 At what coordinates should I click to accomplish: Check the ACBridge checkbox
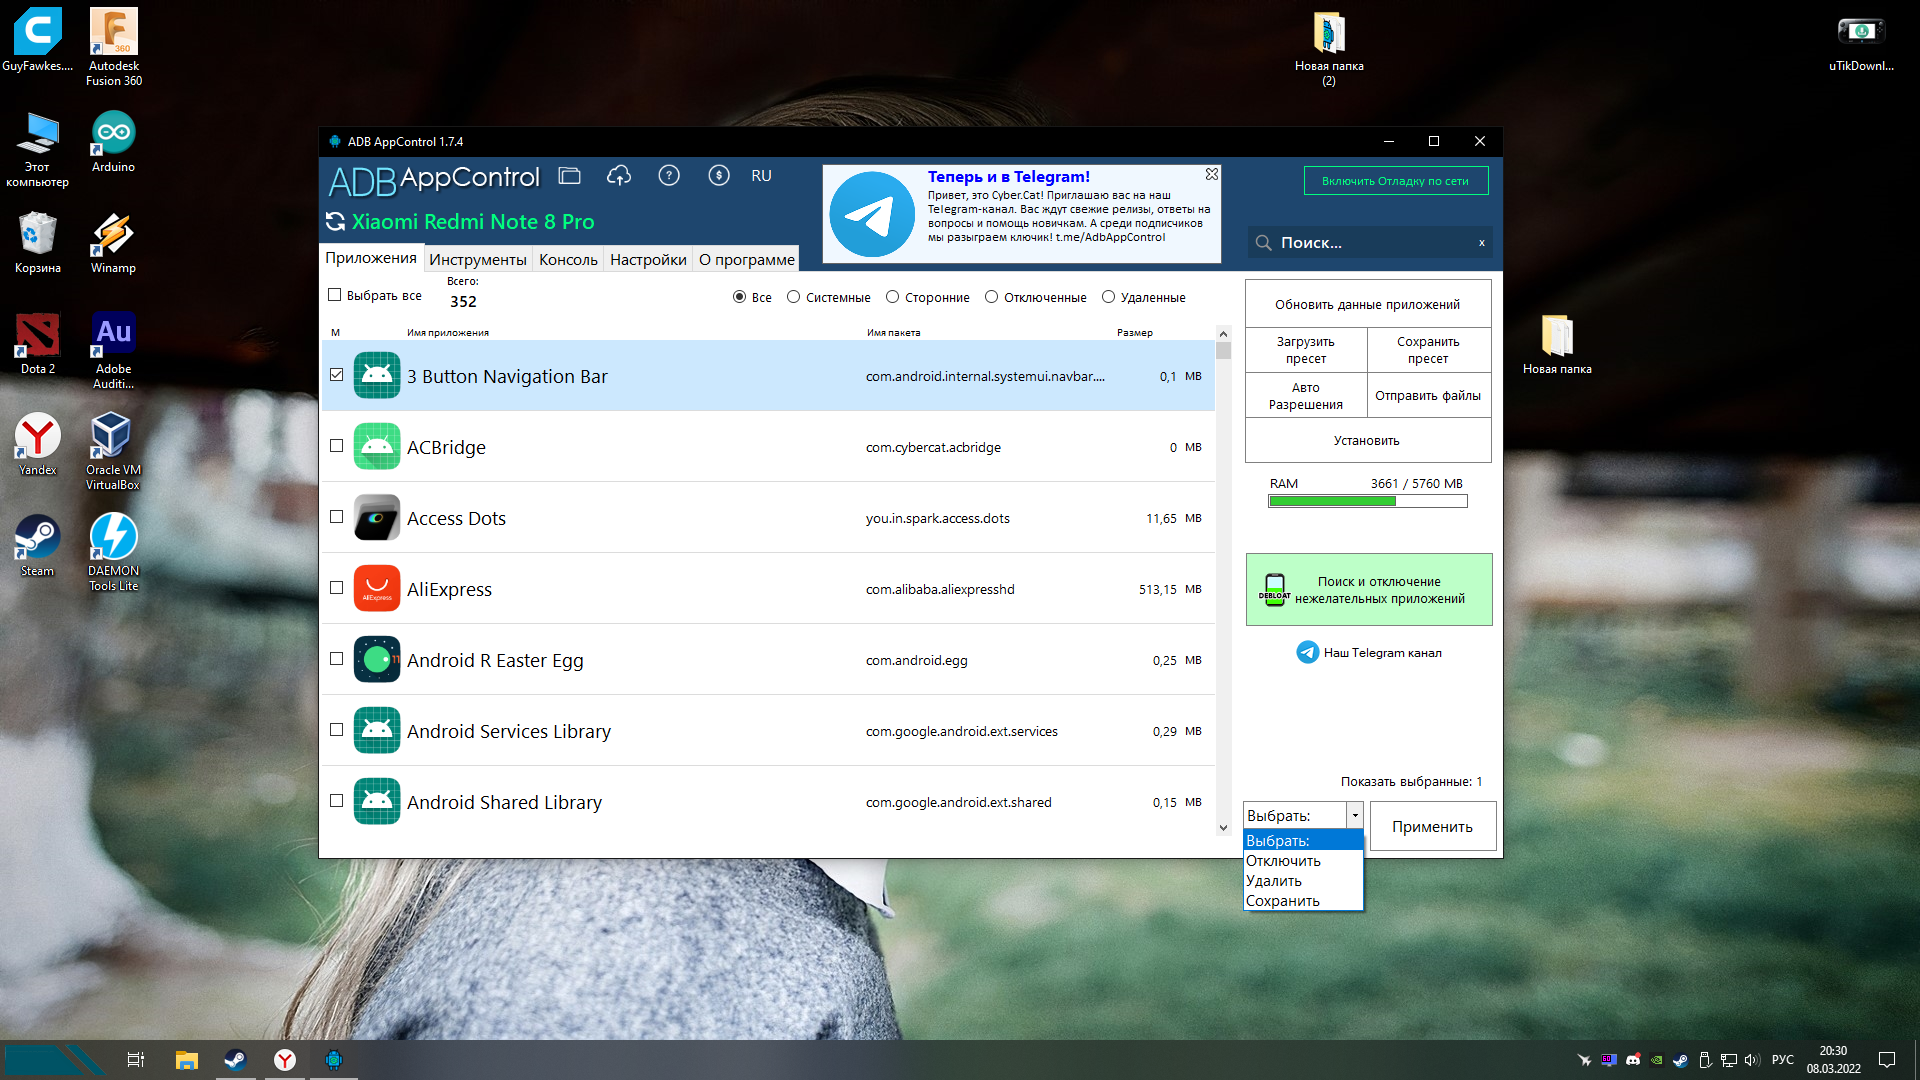point(337,446)
